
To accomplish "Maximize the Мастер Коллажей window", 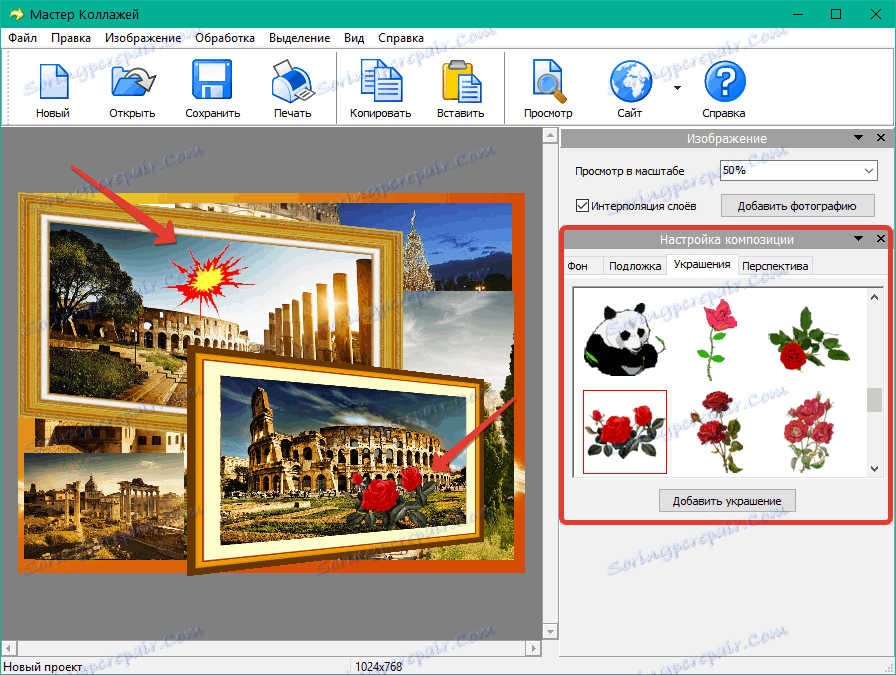I will tap(835, 14).
